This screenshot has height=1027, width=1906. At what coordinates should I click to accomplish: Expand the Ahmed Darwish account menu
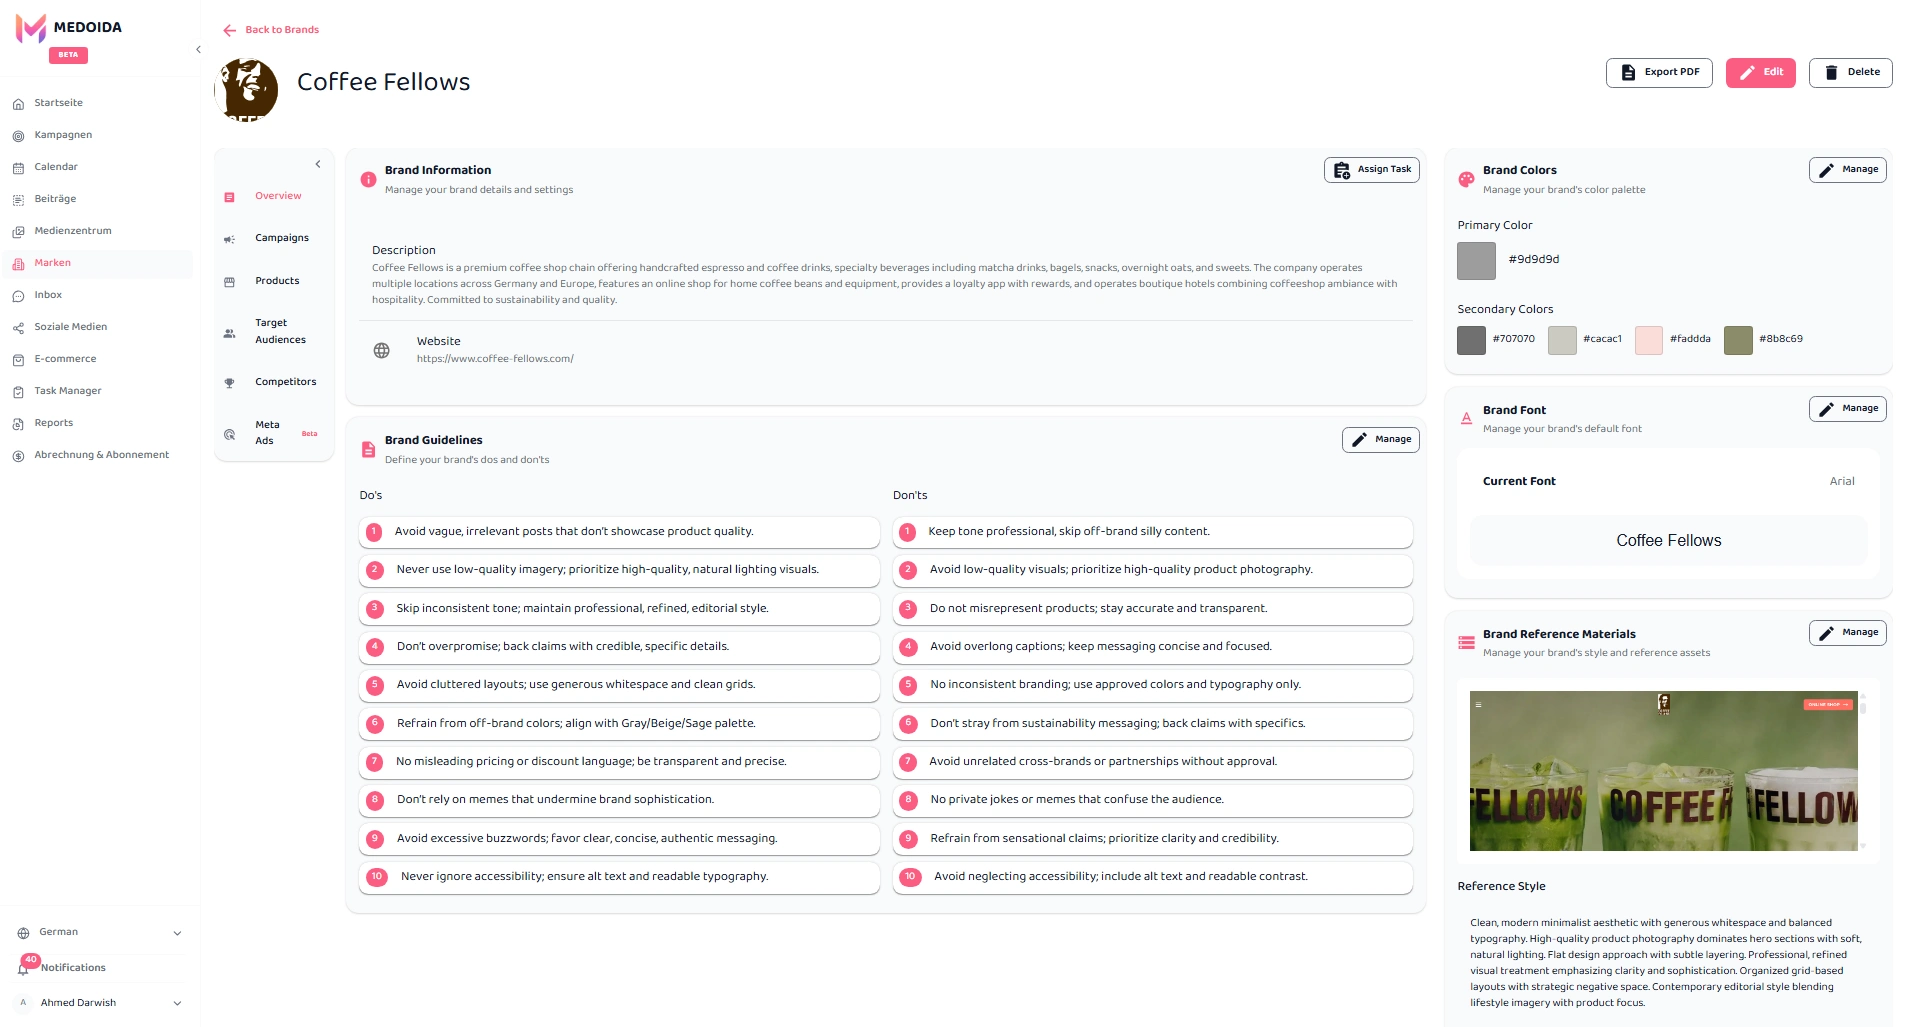[100, 1003]
